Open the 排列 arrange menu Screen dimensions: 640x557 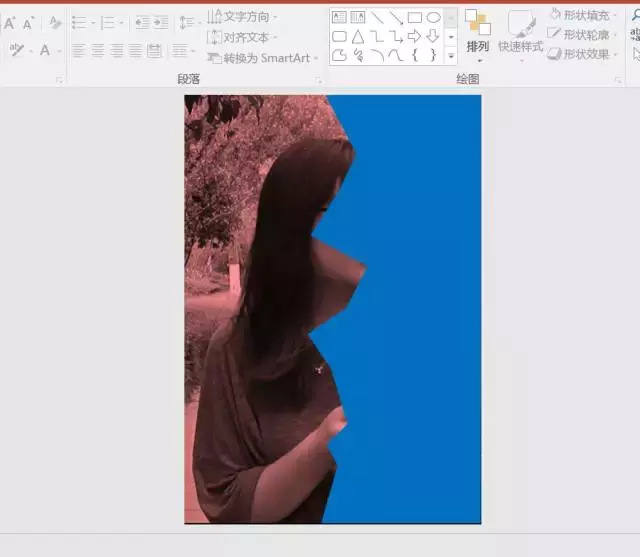point(478,36)
